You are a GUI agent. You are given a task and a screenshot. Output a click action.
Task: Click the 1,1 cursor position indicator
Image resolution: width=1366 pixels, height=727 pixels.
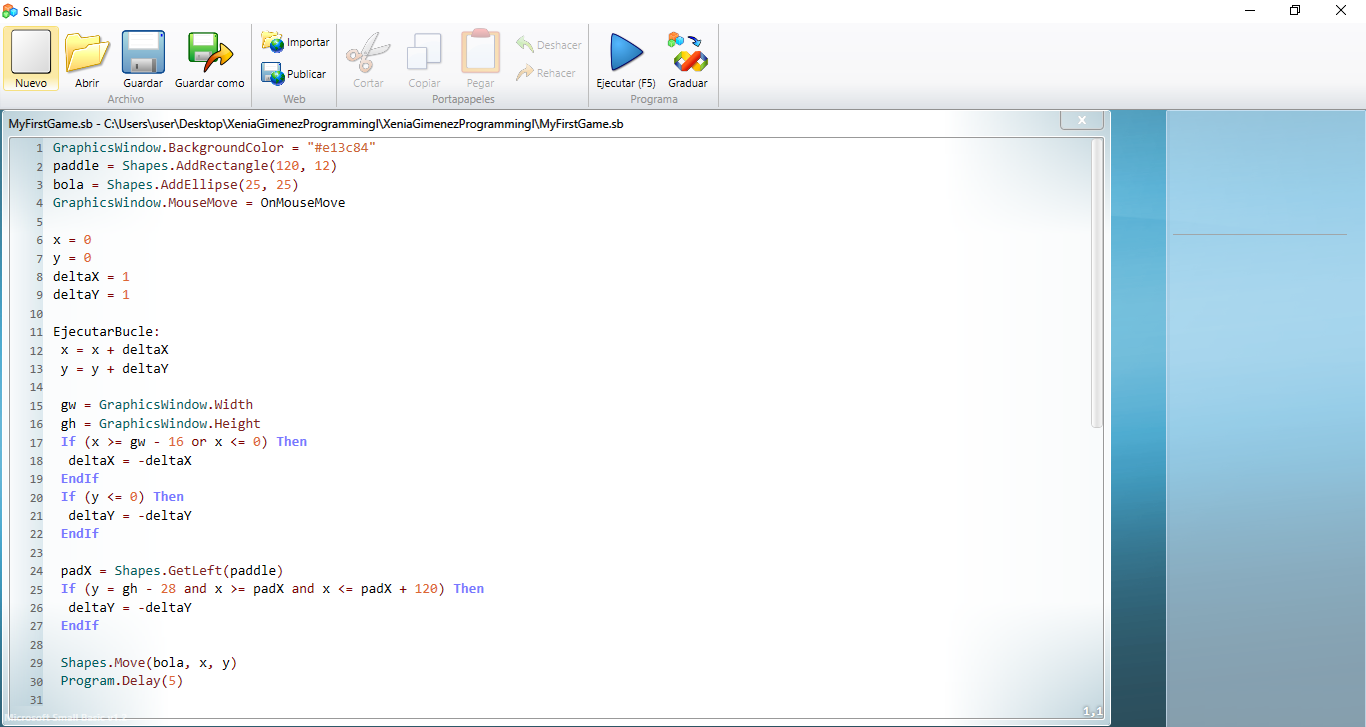pos(1090,710)
